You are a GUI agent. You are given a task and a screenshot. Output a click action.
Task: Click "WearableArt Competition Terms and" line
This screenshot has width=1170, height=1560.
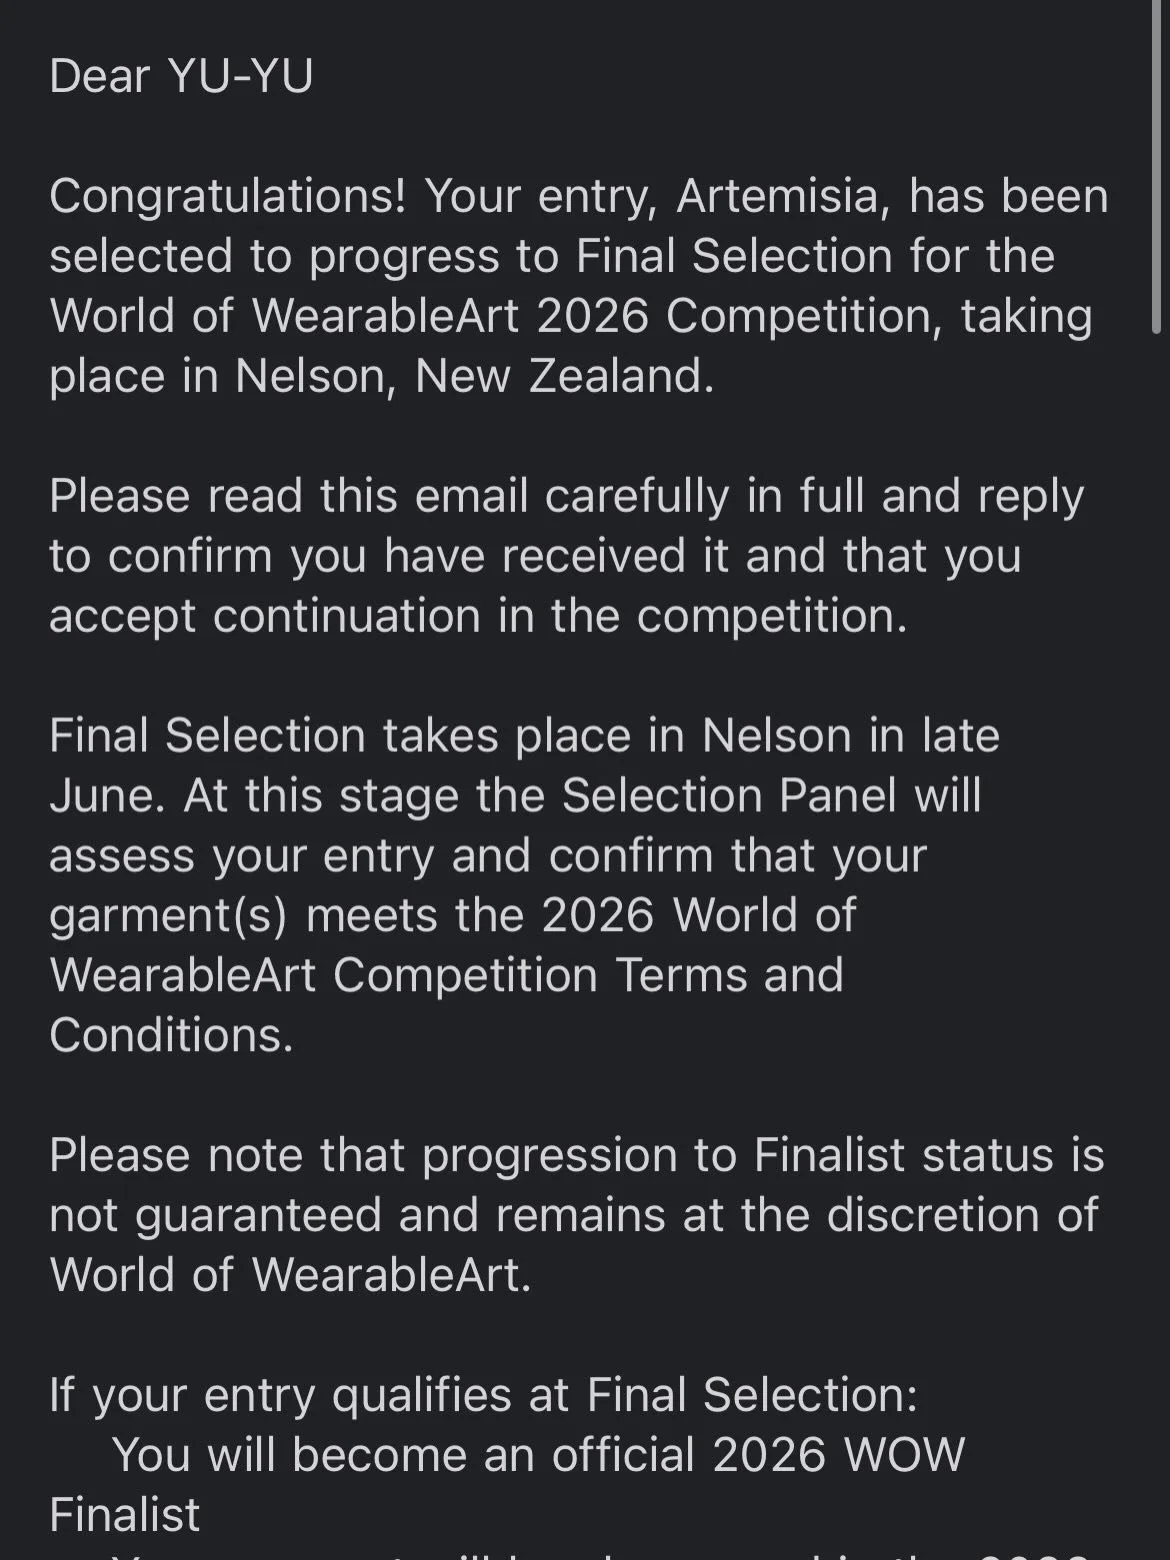pos(446,976)
